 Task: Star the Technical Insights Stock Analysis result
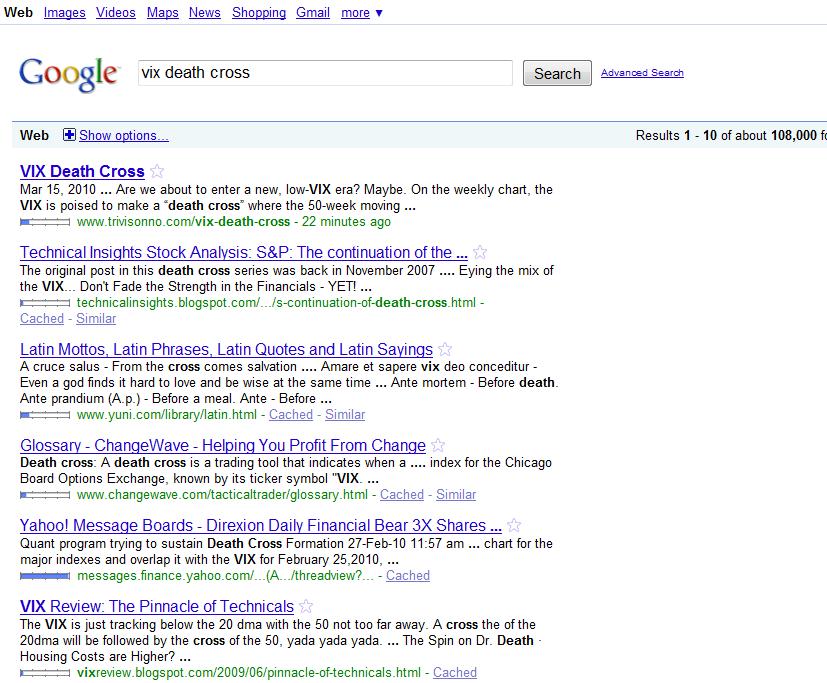pyautogui.click(x=479, y=252)
